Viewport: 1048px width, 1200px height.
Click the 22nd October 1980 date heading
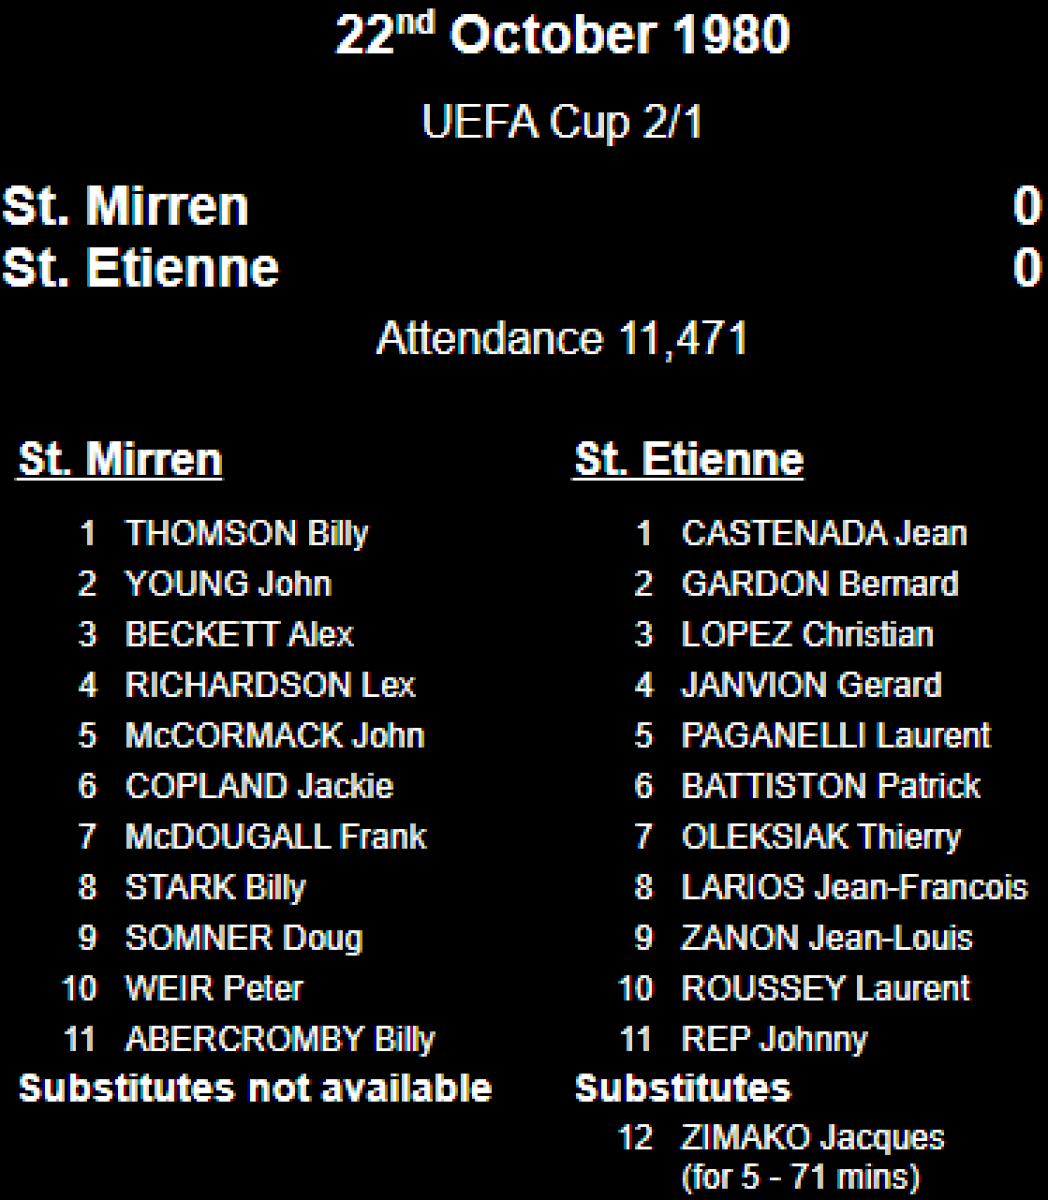pos(563,35)
